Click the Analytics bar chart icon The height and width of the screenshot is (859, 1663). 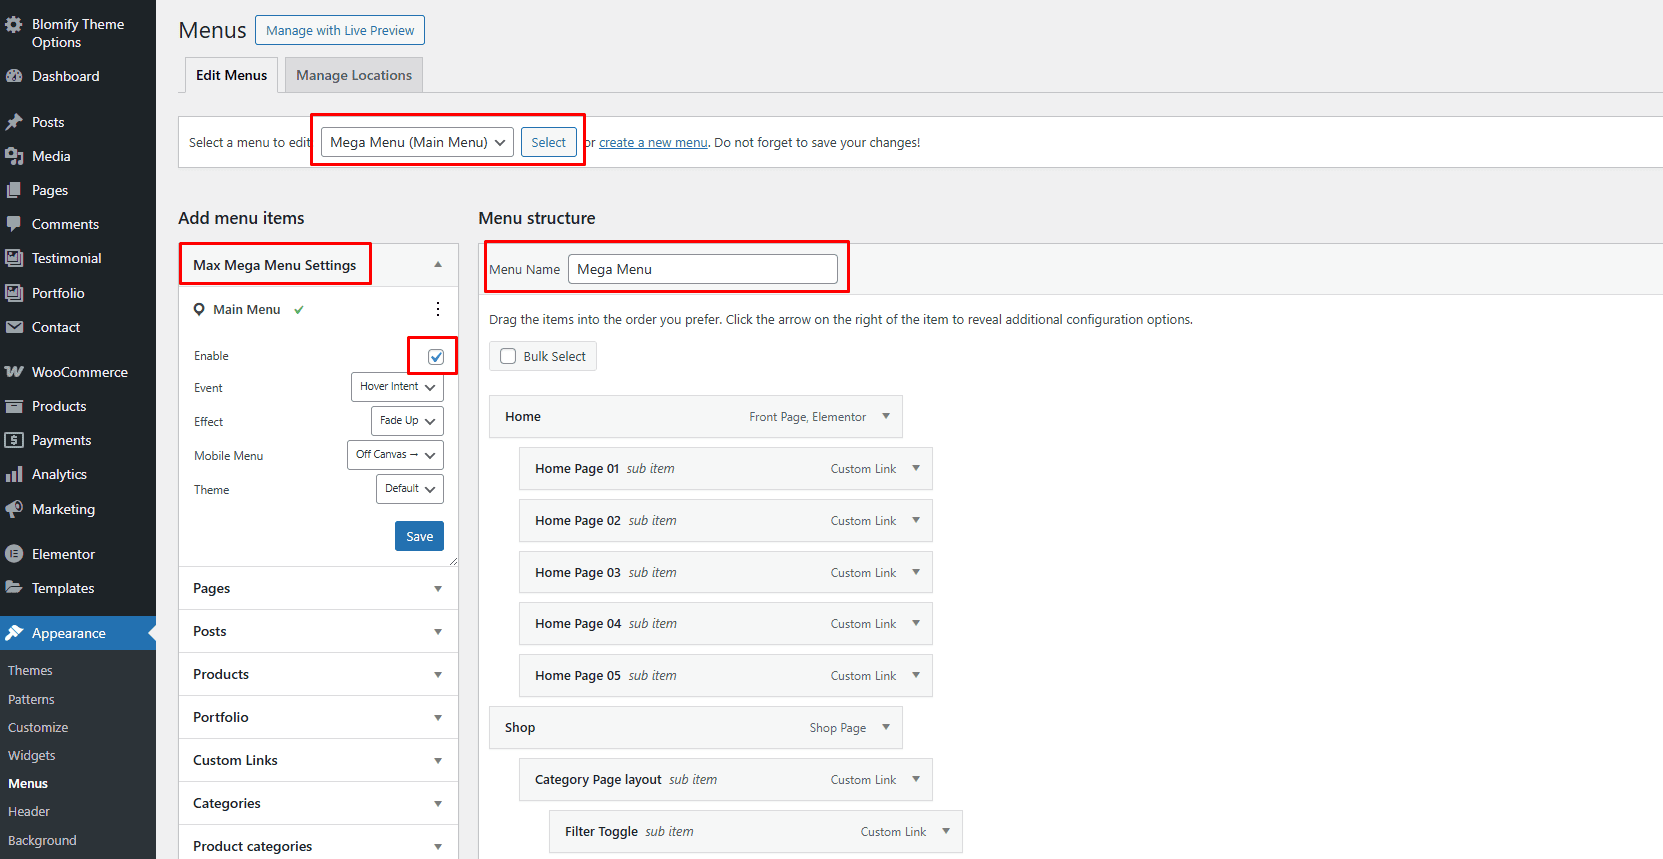[x=14, y=474]
